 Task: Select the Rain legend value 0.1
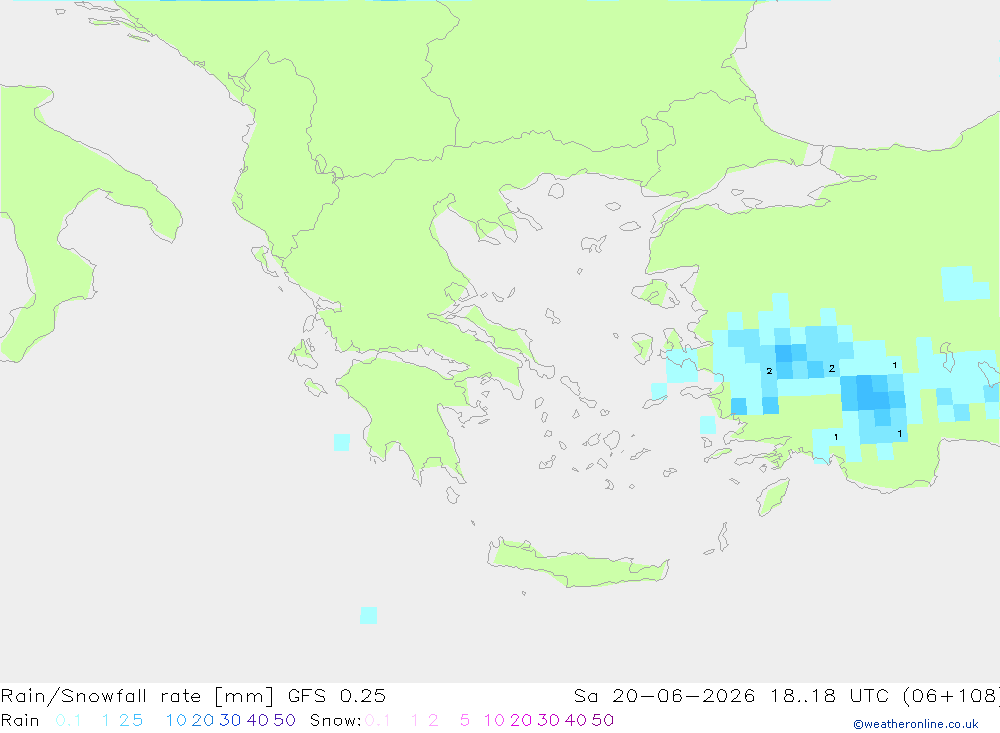pyautogui.click(x=68, y=720)
